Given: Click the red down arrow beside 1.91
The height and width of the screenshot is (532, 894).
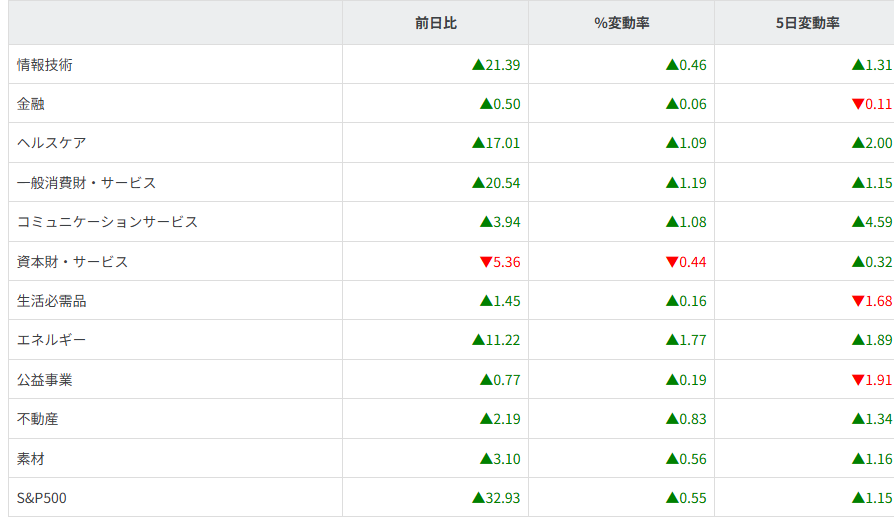Looking at the screenshot, I should [858, 380].
